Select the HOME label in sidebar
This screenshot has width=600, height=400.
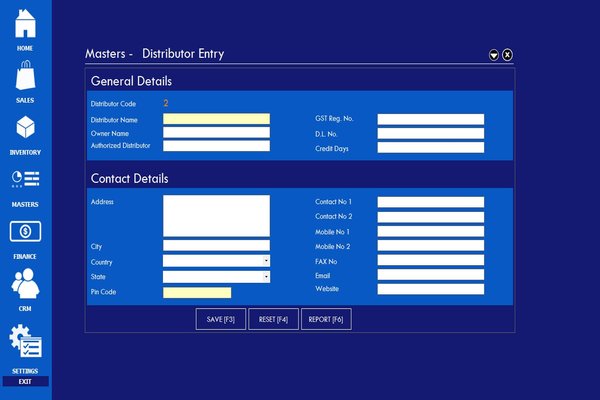(25, 48)
